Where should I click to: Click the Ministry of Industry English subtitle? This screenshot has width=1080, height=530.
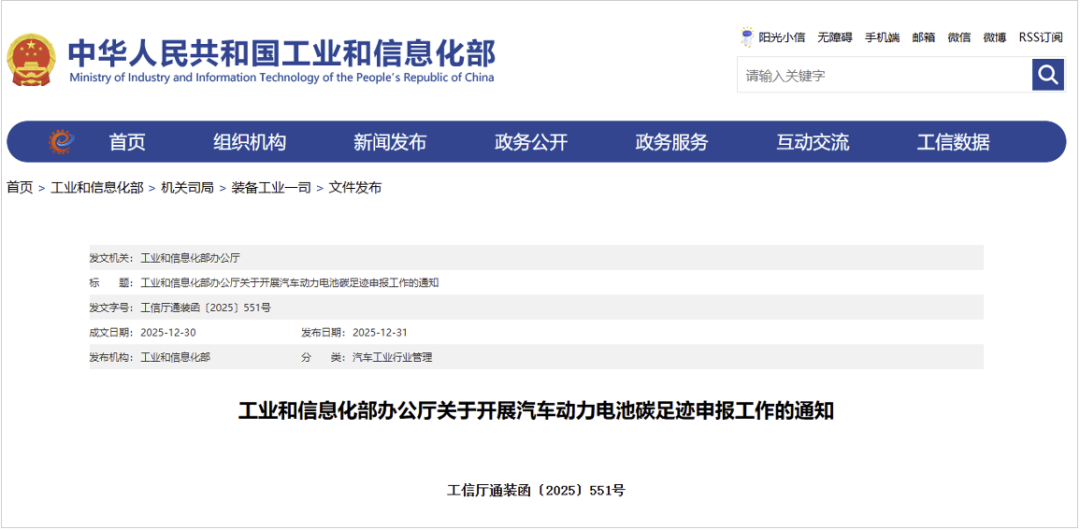pos(282,78)
